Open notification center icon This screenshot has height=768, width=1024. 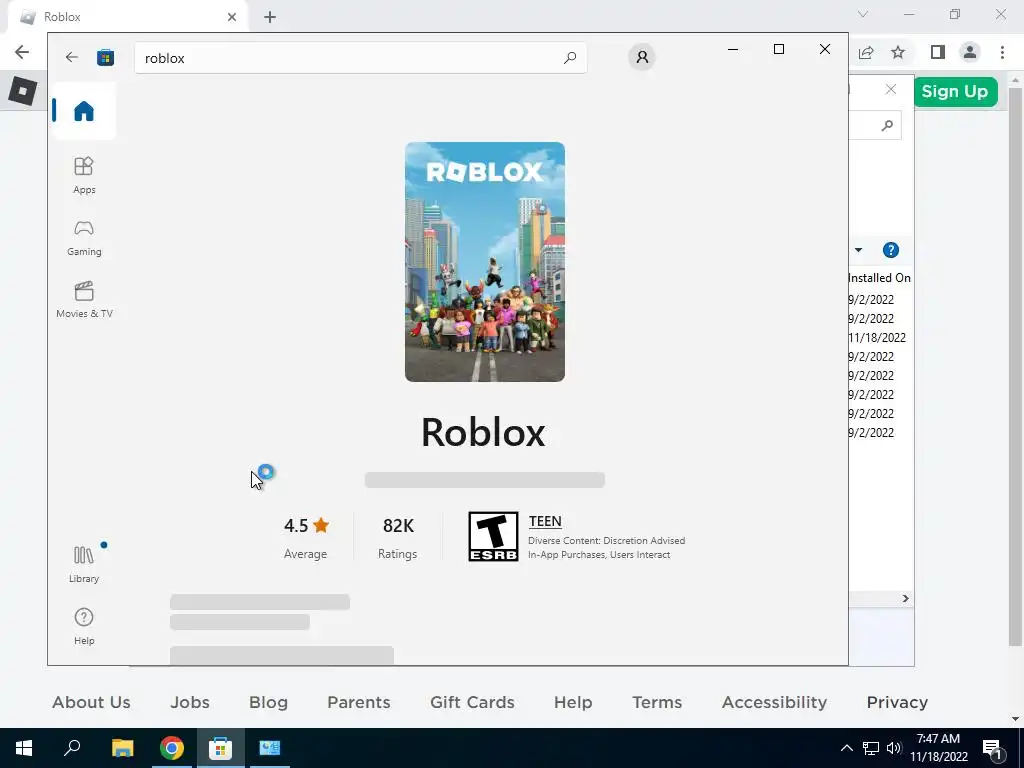(x=992, y=748)
